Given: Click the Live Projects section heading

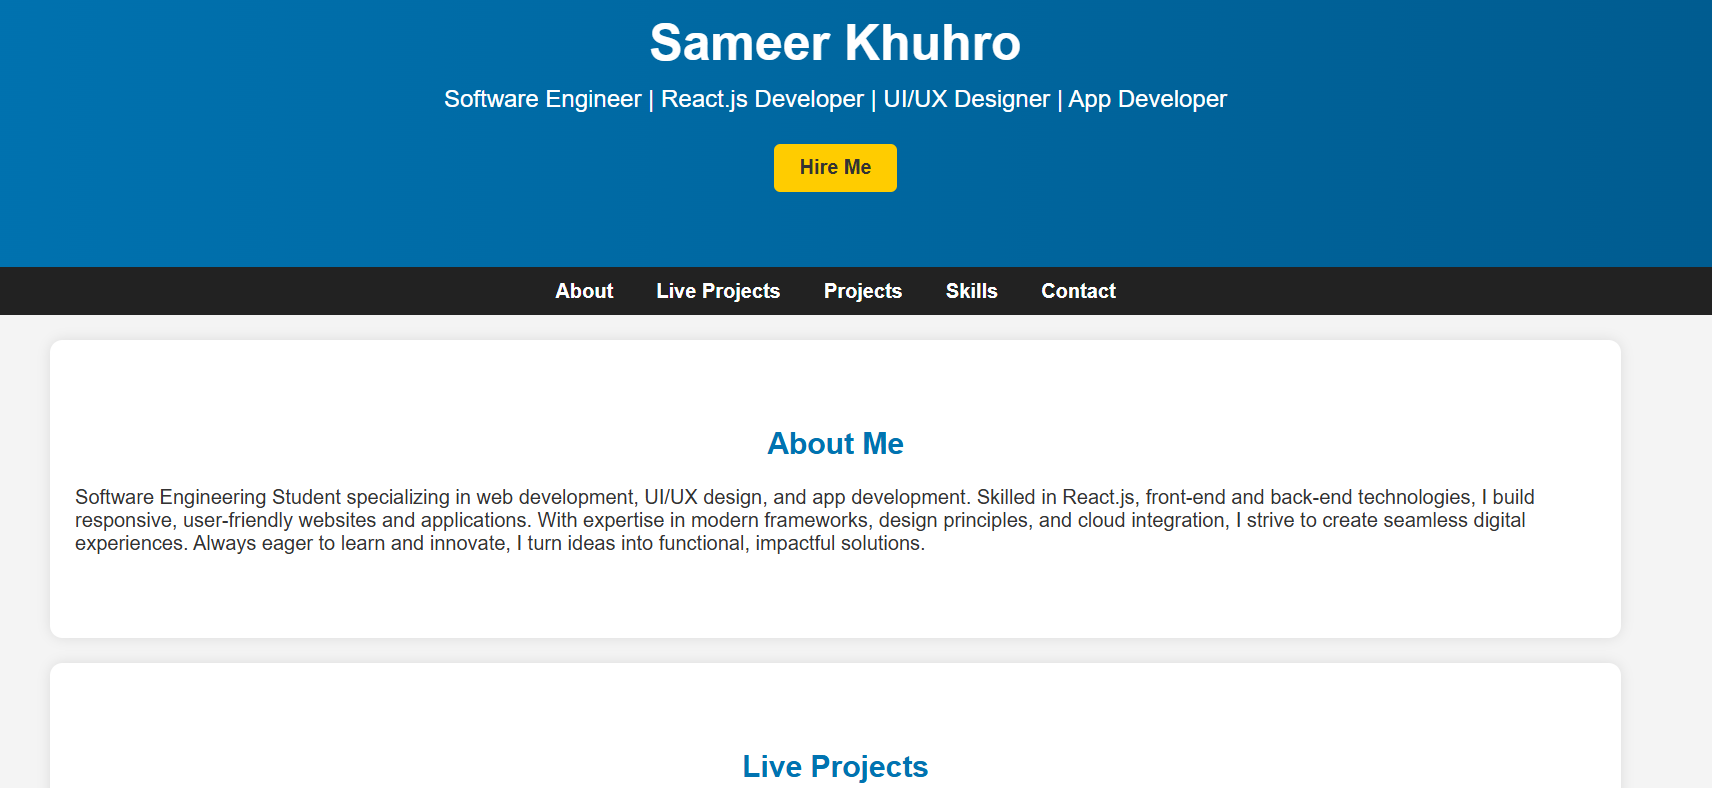Looking at the screenshot, I should tap(835, 766).
